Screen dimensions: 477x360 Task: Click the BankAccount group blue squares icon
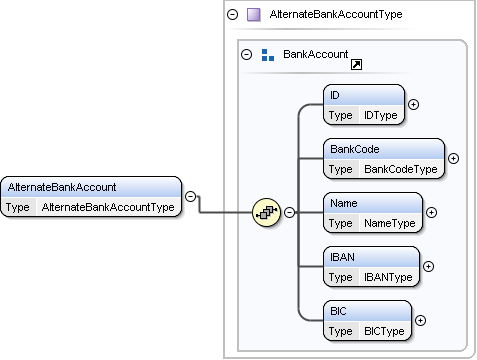268,55
